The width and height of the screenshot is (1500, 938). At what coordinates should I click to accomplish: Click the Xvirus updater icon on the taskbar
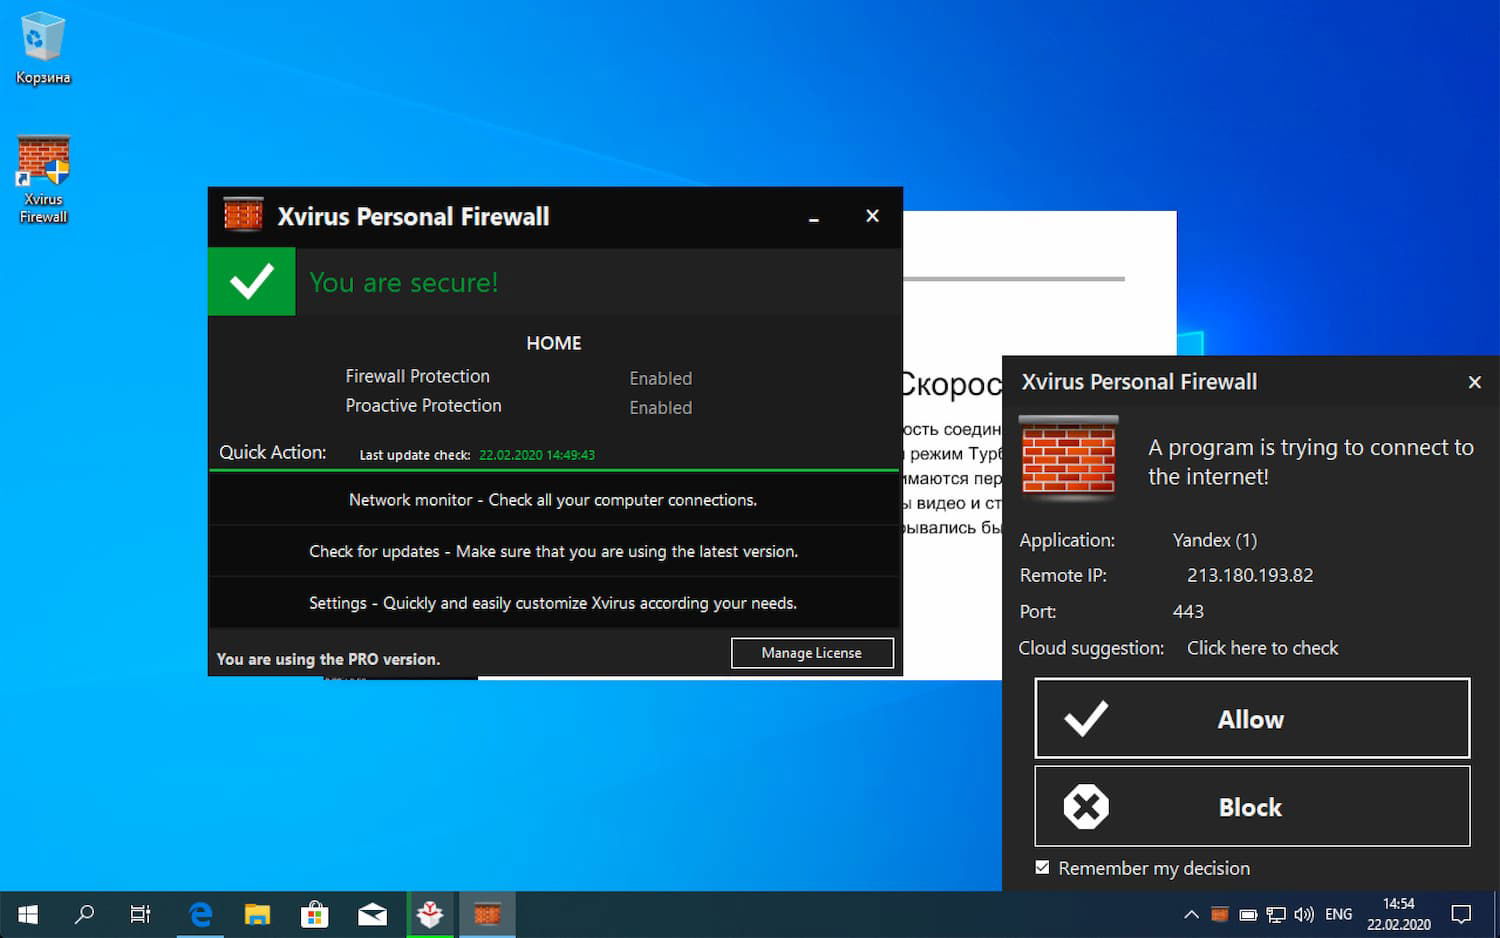coord(430,913)
